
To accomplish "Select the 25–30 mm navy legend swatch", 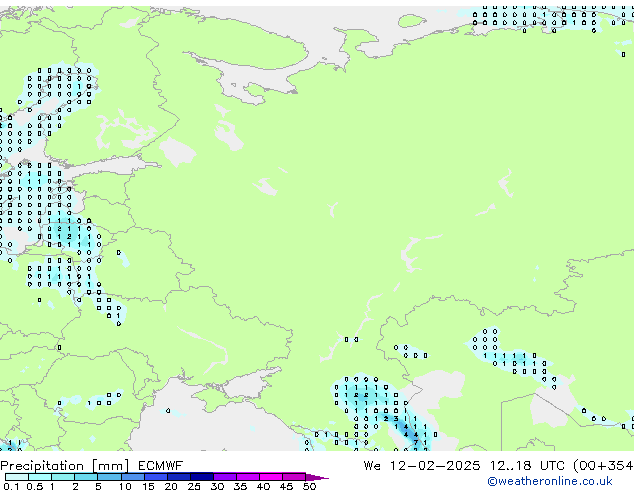I will pyautogui.click(x=202, y=477).
